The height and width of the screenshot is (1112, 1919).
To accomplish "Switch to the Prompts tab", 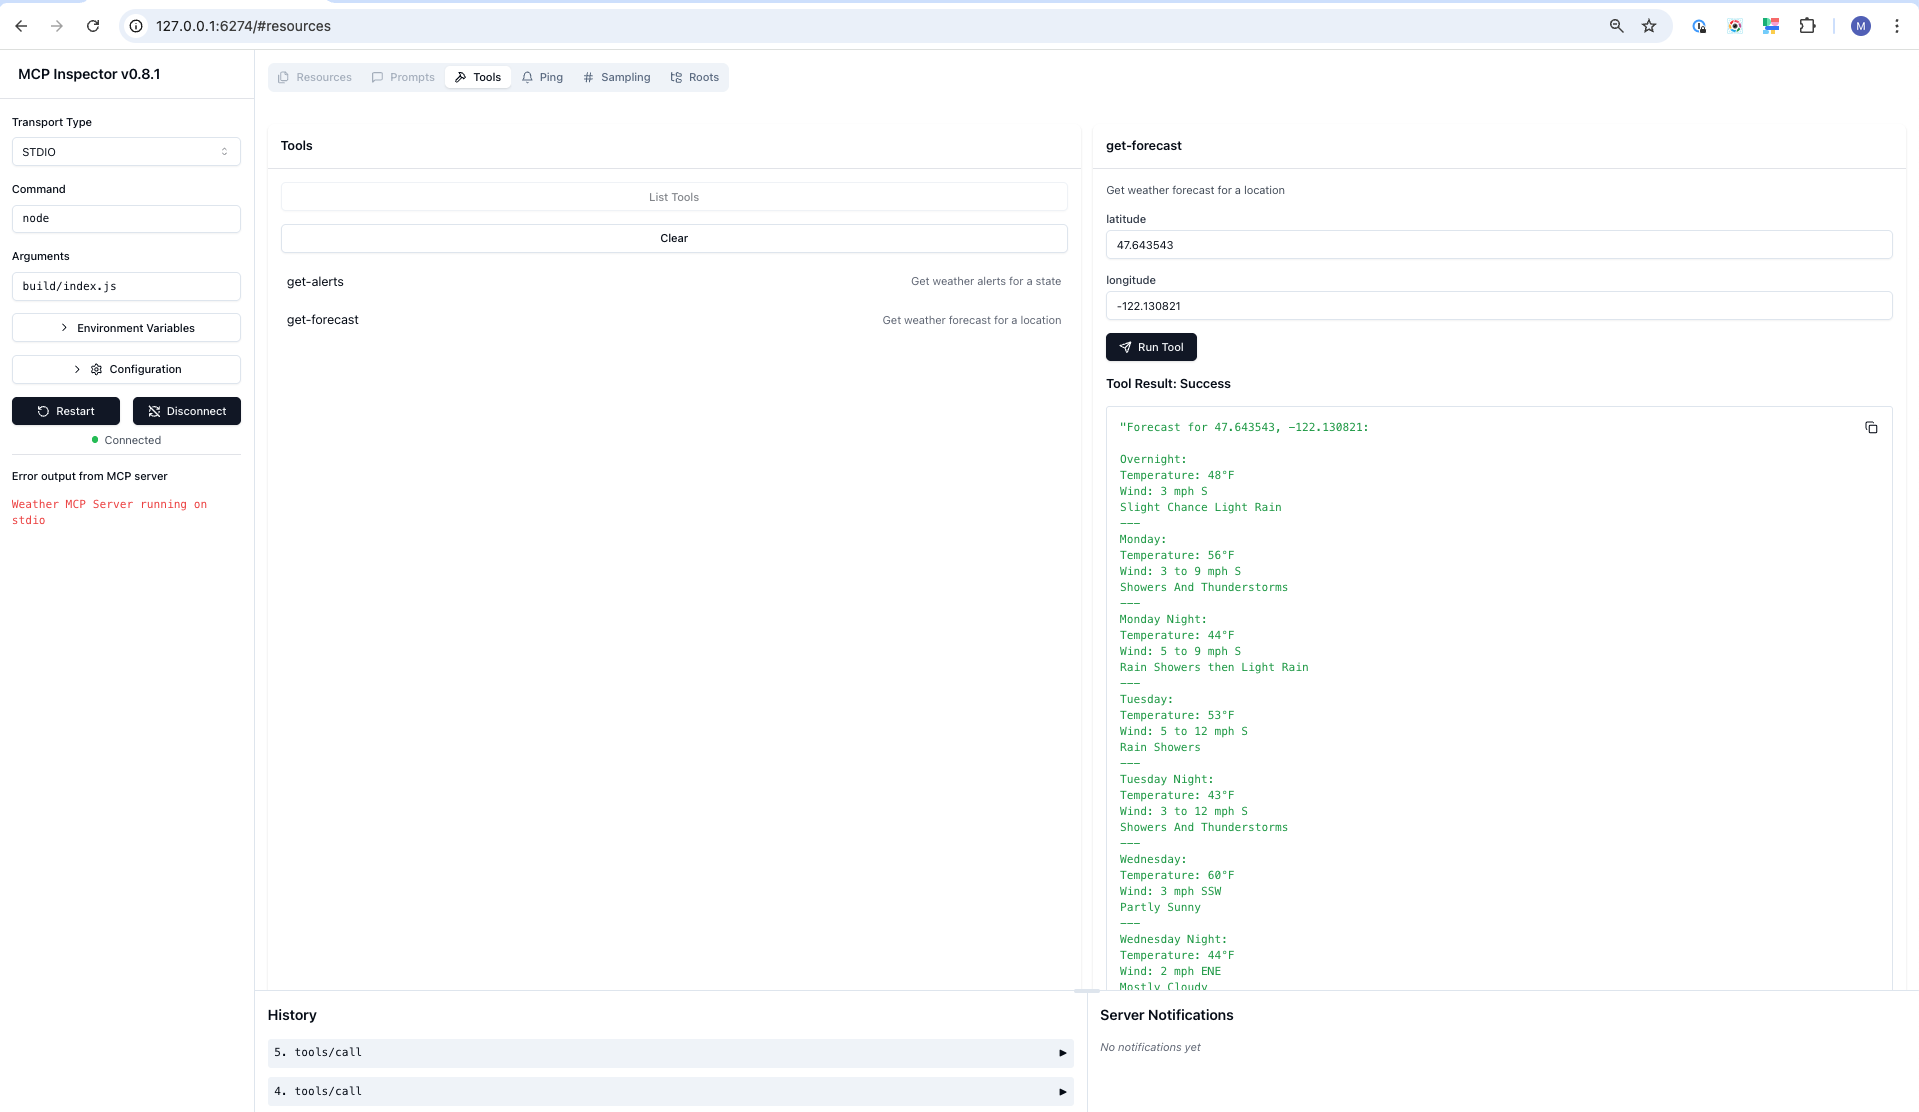I will coord(403,77).
